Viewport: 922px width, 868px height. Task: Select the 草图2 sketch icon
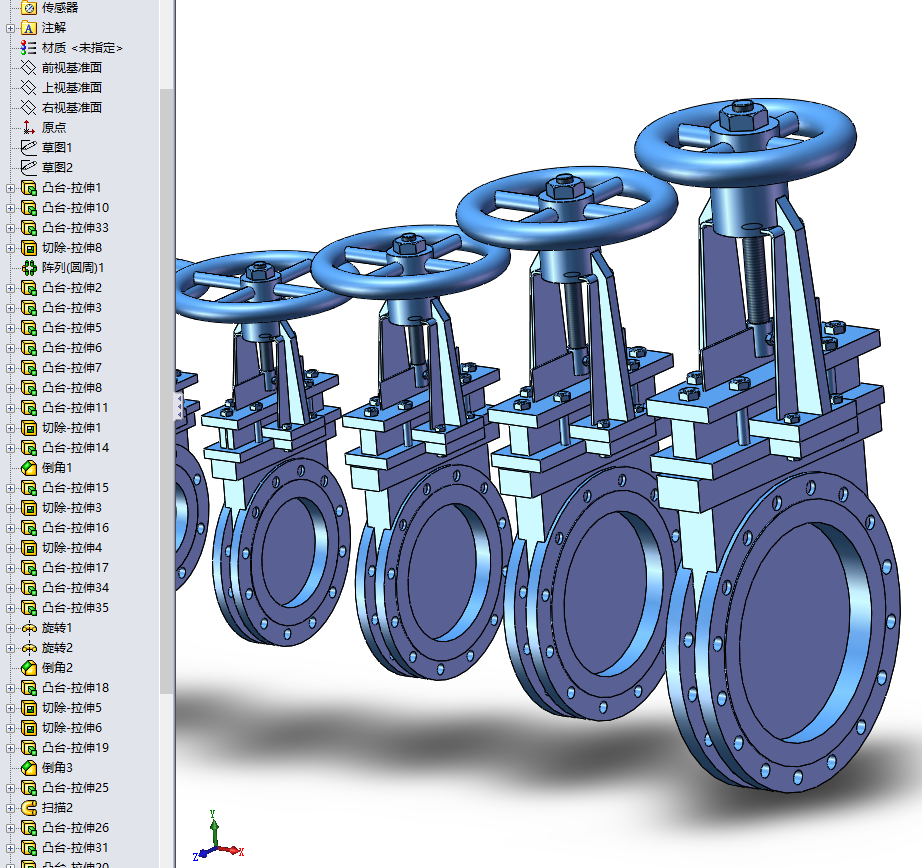click(x=28, y=168)
